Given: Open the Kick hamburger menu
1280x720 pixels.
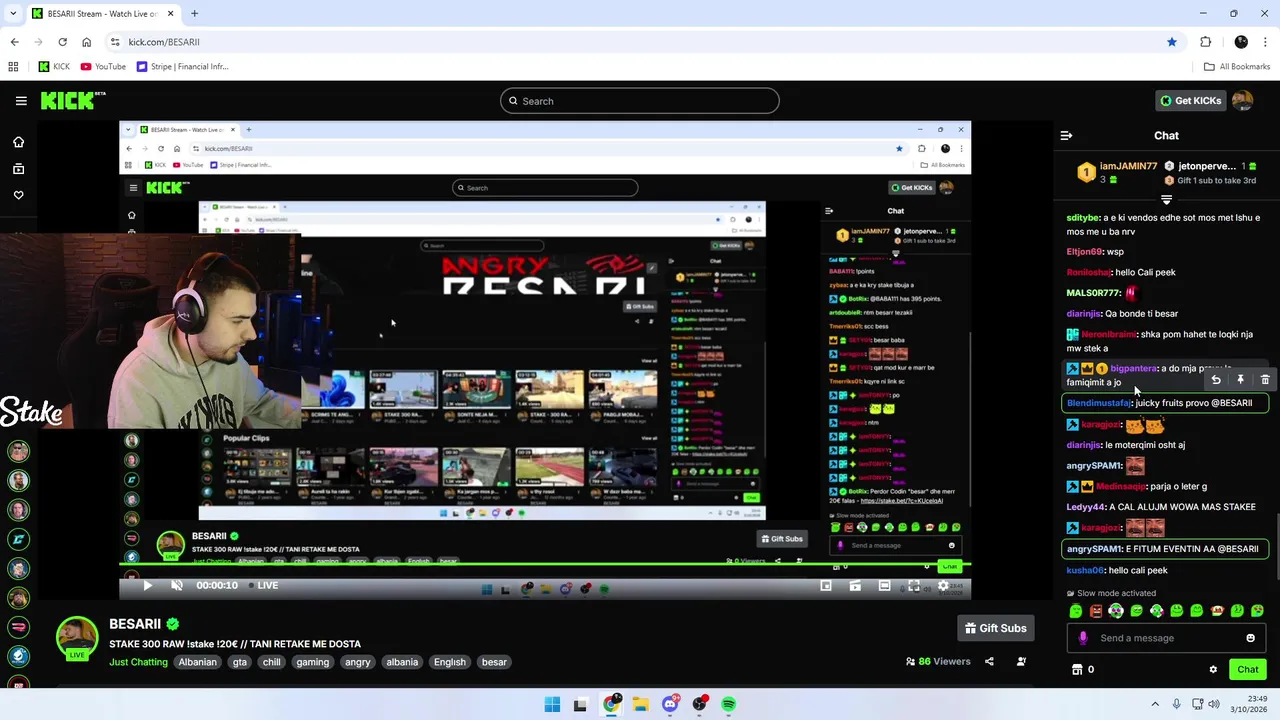Looking at the screenshot, I should tap(21, 101).
